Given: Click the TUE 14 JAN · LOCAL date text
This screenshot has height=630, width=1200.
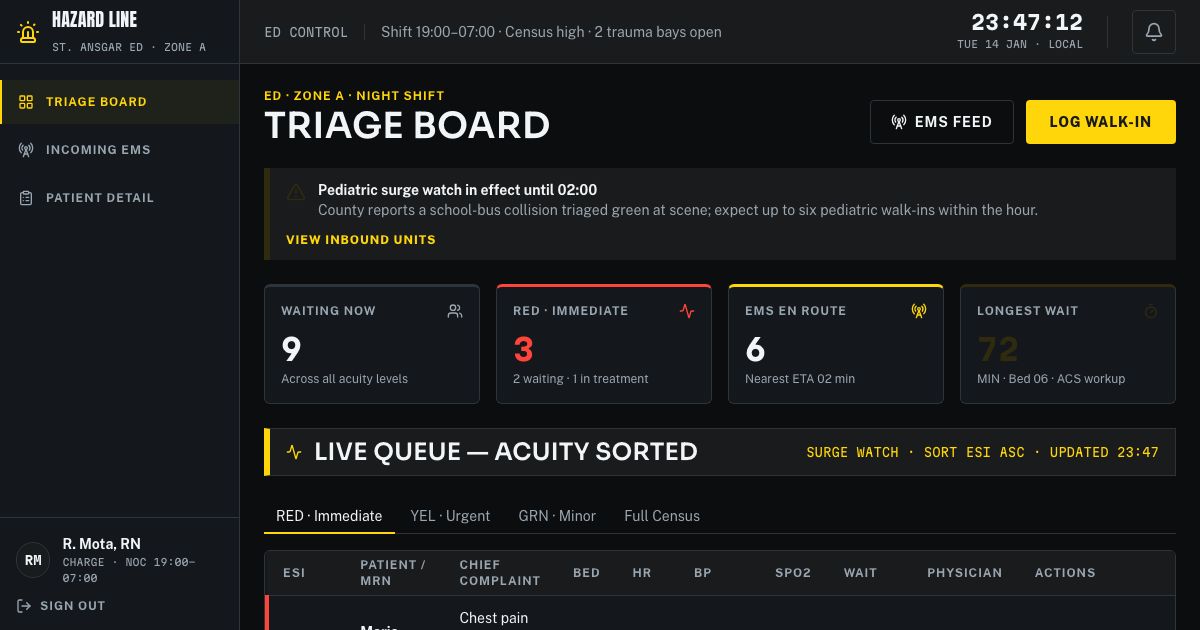Looking at the screenshot, I should (1020, 45).
